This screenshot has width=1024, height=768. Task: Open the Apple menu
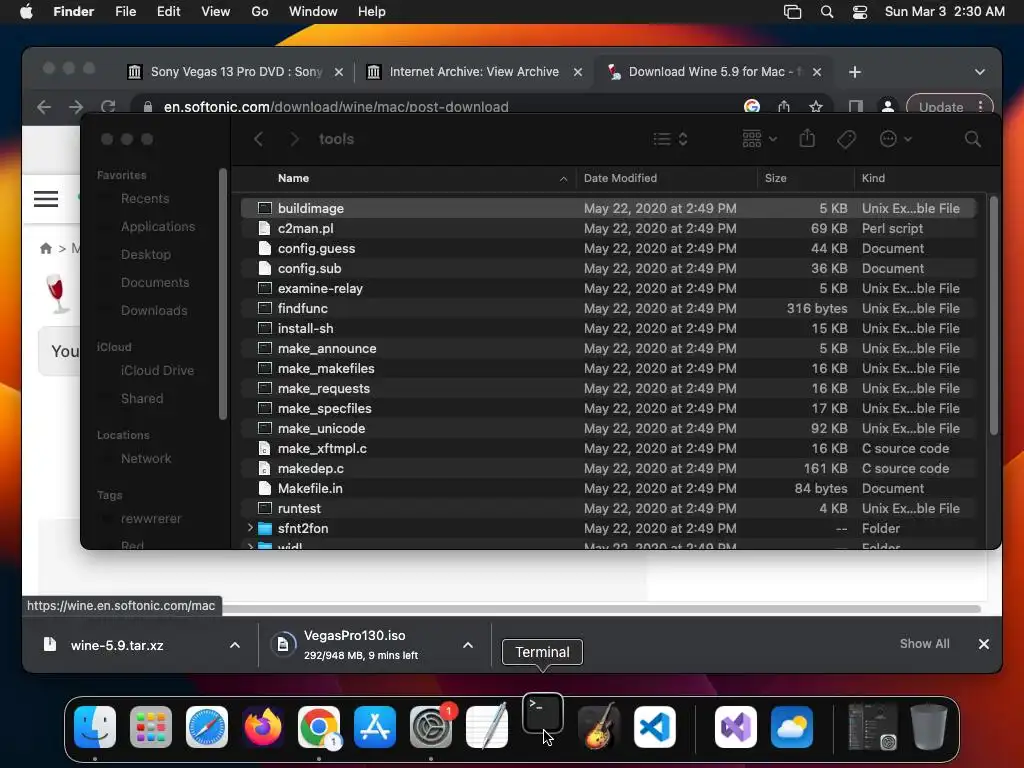pyautogui.click(x=26, y=12)
